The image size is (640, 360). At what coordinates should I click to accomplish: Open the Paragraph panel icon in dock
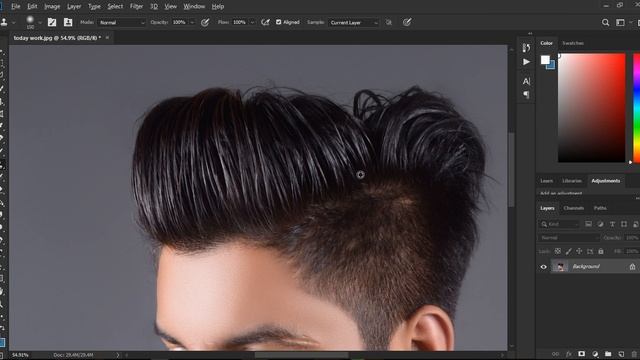526,95
